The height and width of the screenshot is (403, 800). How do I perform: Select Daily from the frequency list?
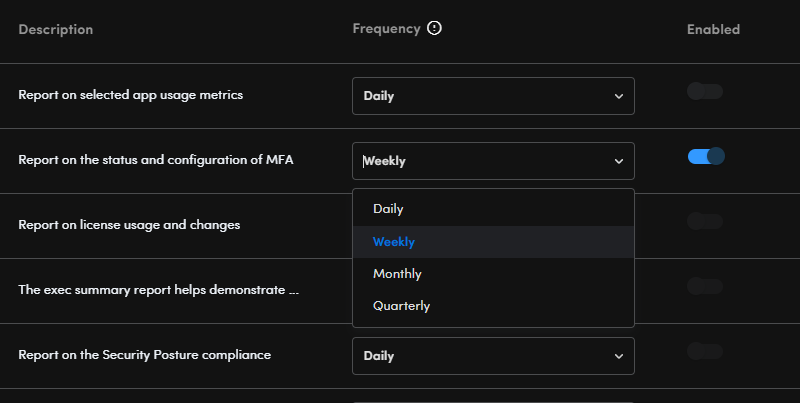click(388, 209)
